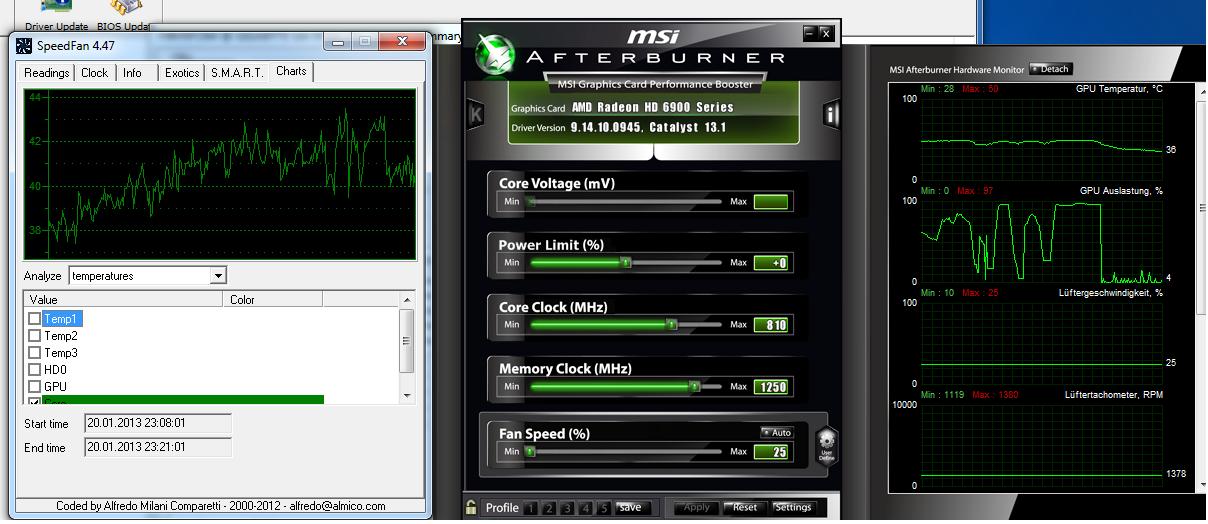The width and height of the screenshot is (1208, 524).
Task: Select profile slot 3
Action: (568, 508)
